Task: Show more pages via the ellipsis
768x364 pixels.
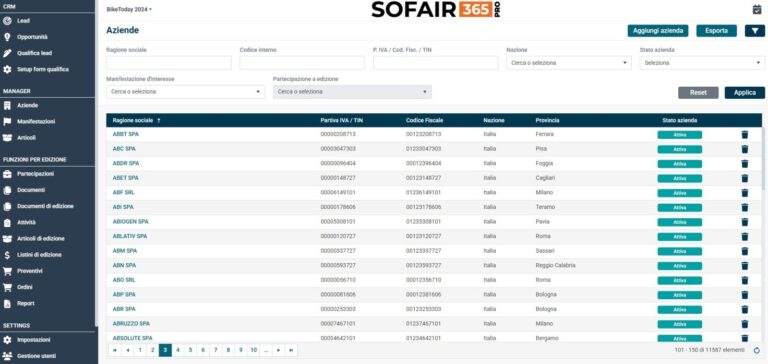Action: pos(266,350)
